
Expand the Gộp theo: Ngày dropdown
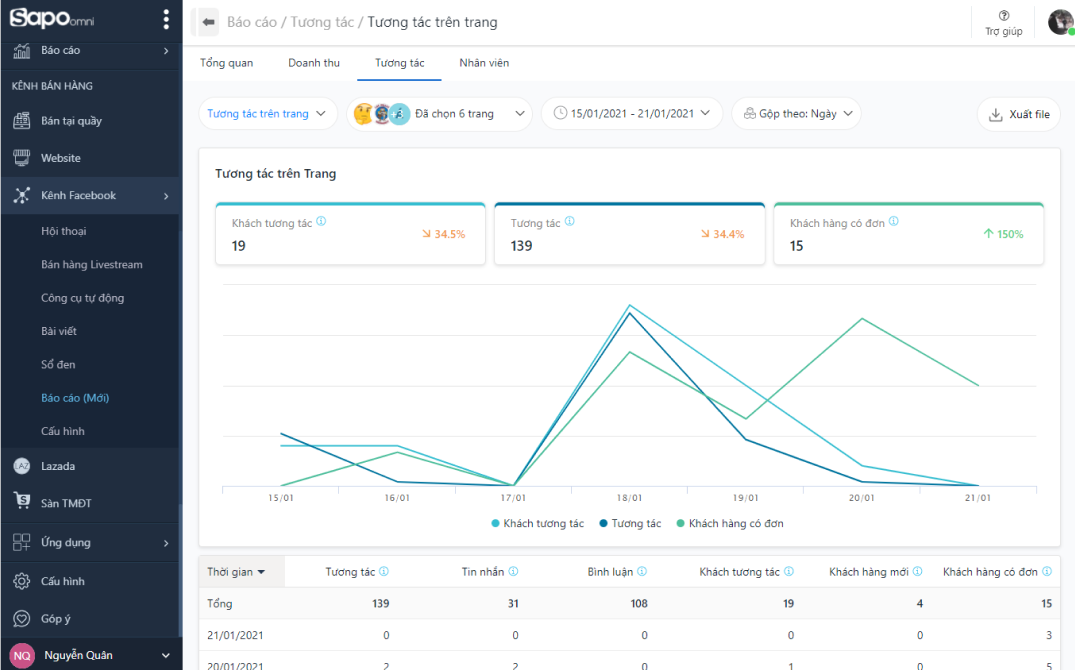pyautogui.click(x=796, y=114)
